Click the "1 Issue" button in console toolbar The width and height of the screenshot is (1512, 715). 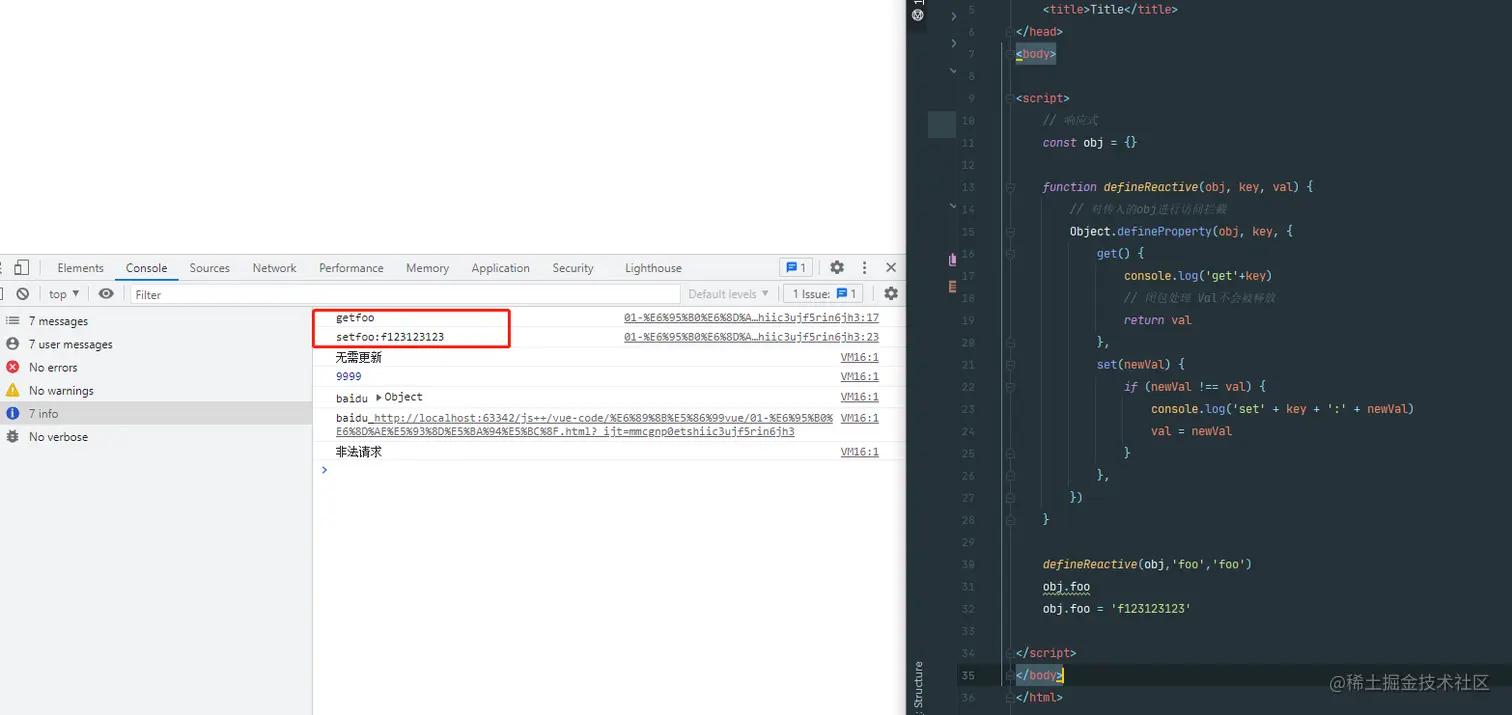point(822,294)
